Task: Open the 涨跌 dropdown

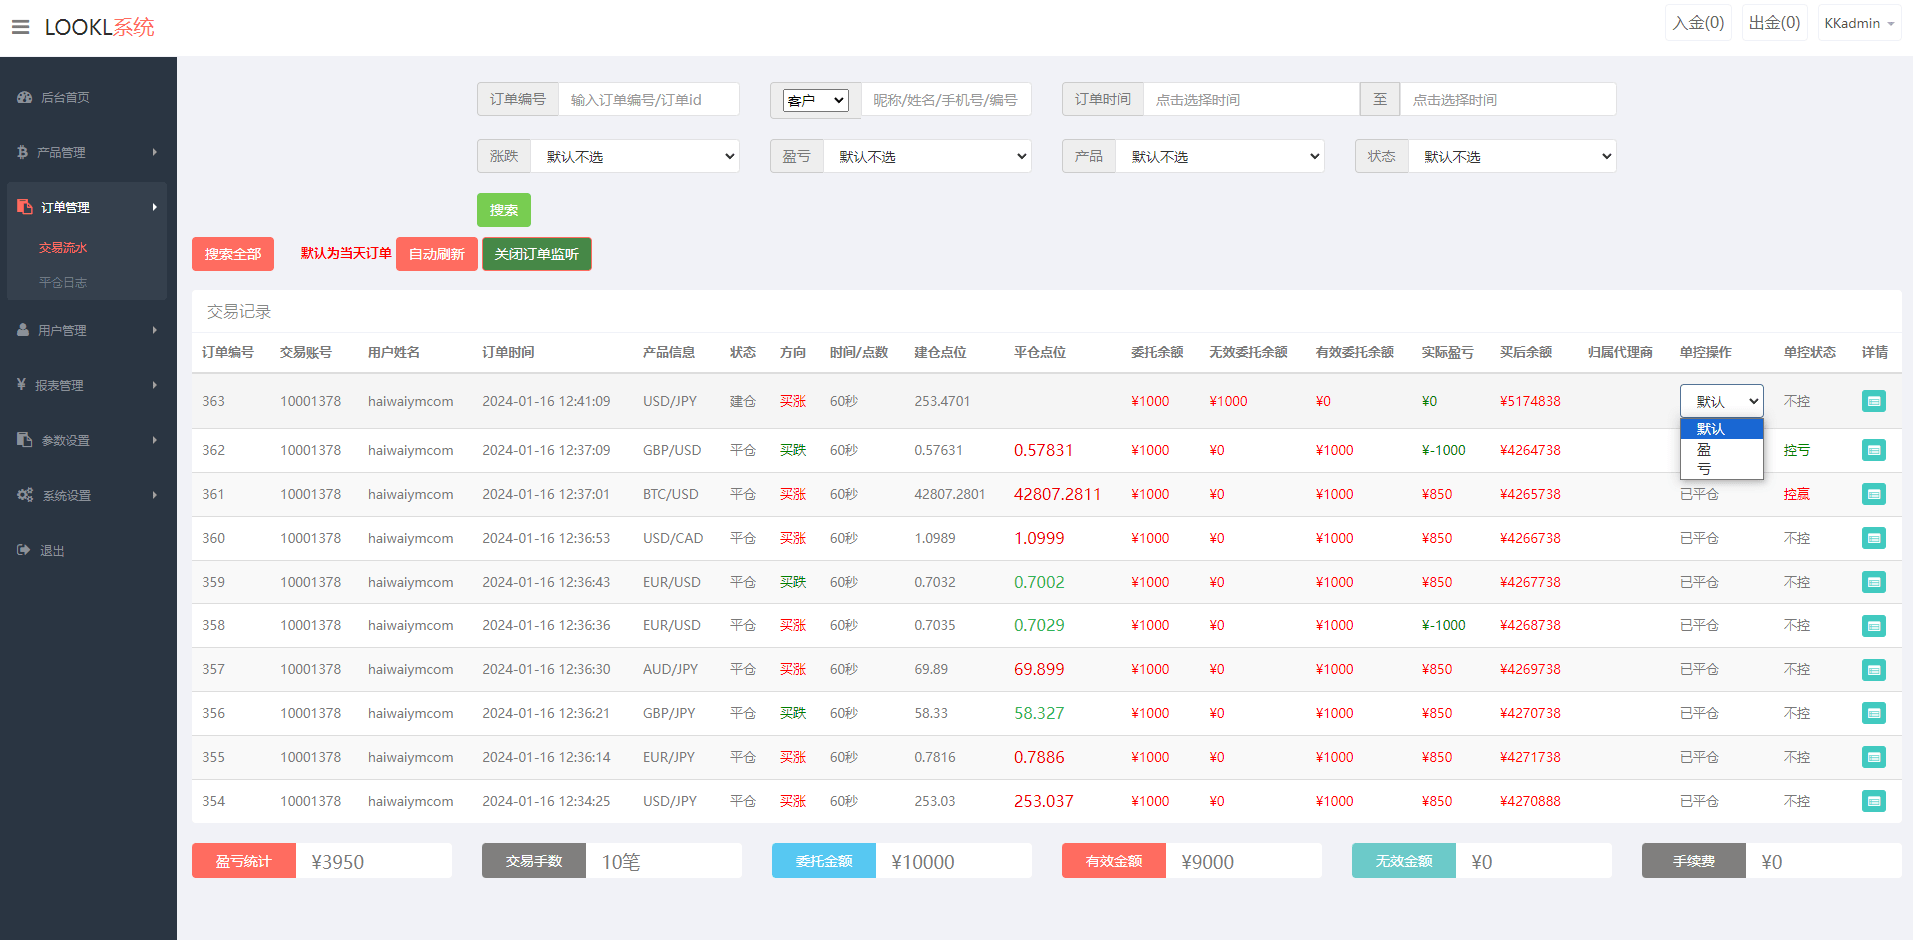Action: tap(634, 156)
